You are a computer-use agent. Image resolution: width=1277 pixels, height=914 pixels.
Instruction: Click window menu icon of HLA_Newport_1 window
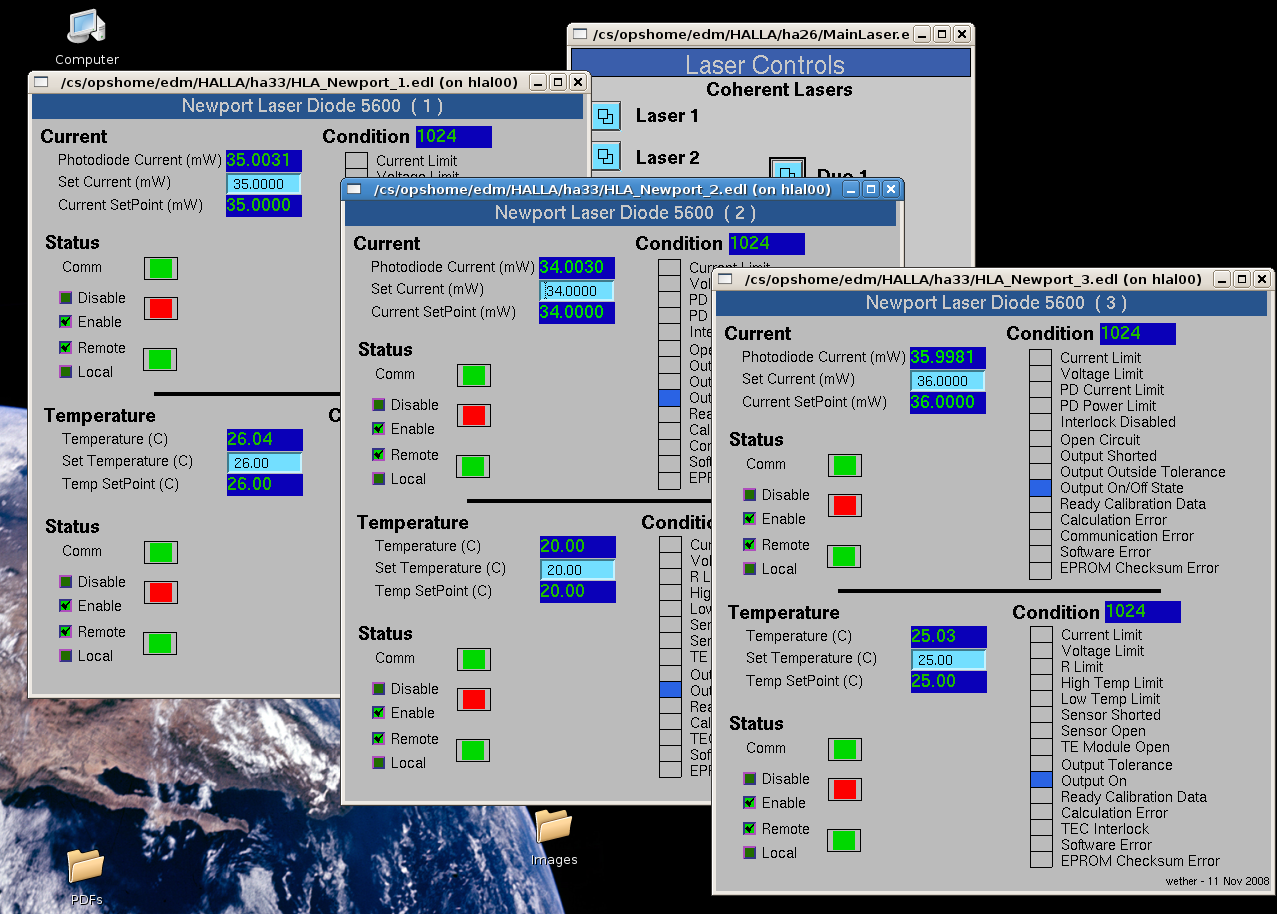41,82
